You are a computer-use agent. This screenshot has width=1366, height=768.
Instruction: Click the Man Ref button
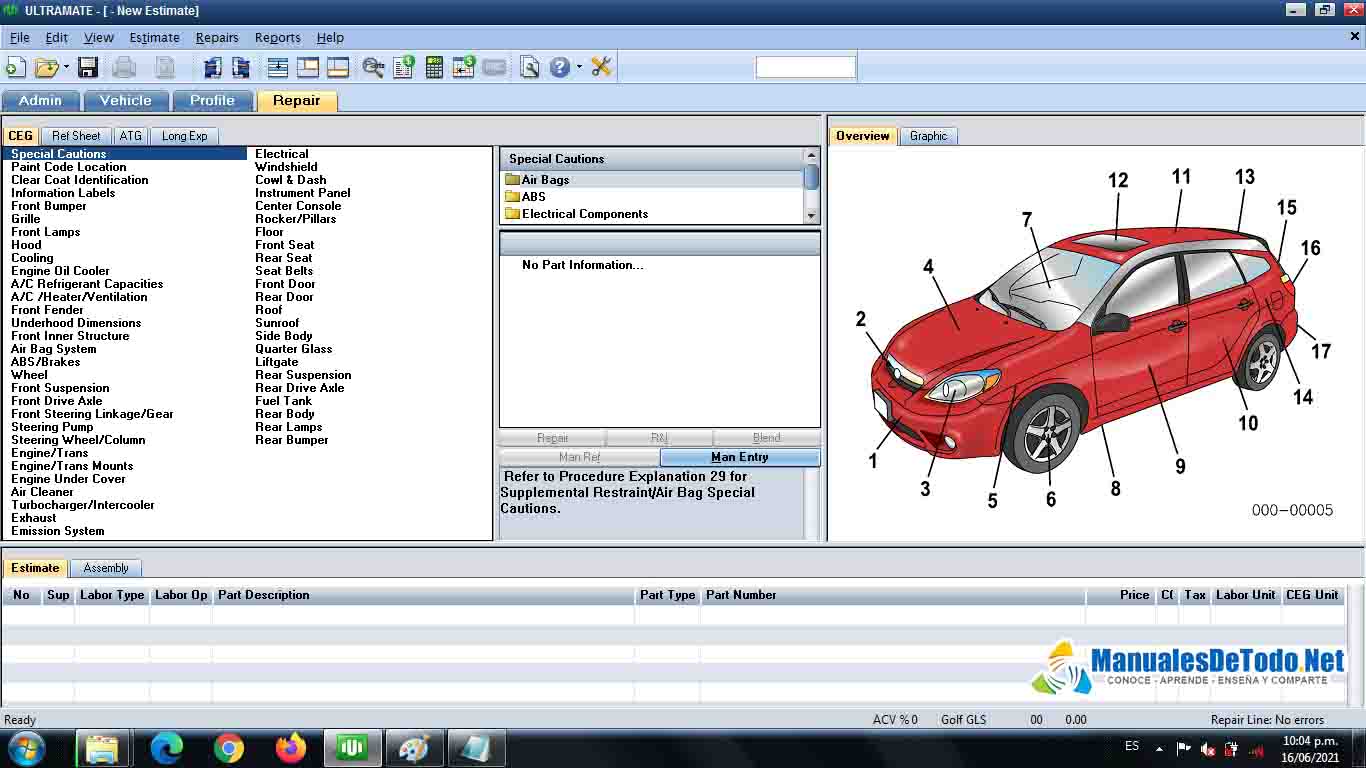[579, 457]
